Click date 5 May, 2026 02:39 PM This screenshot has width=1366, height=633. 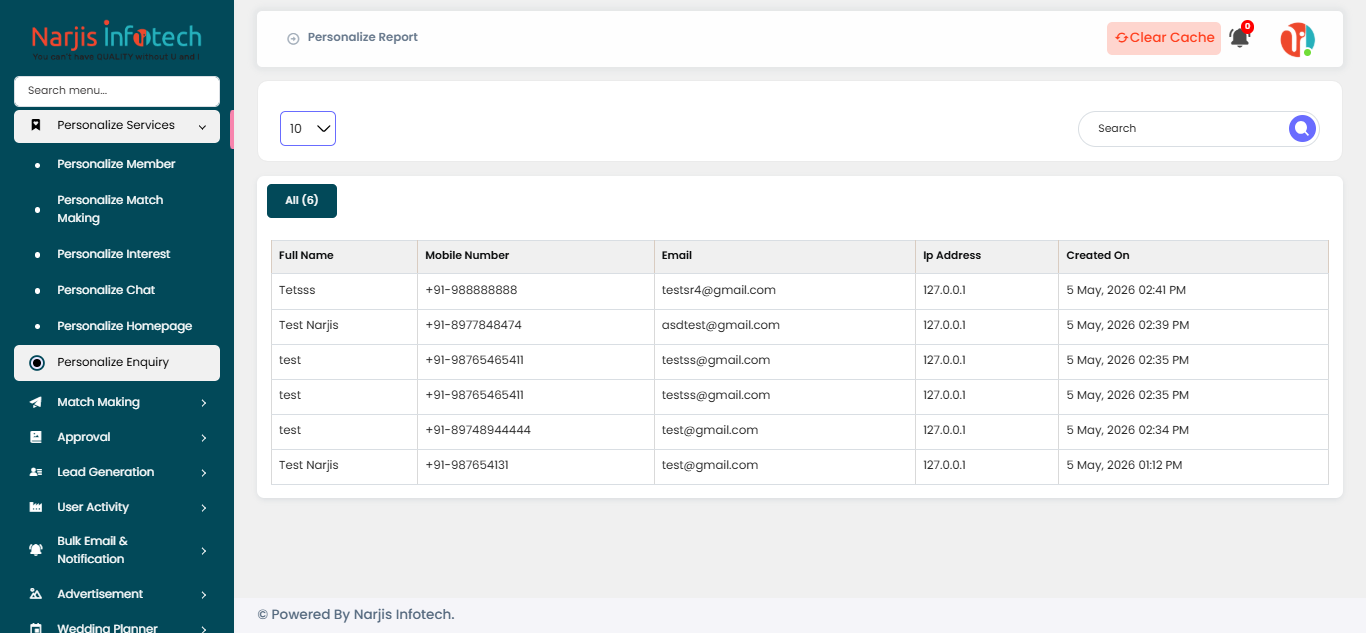pos(1128,325)
